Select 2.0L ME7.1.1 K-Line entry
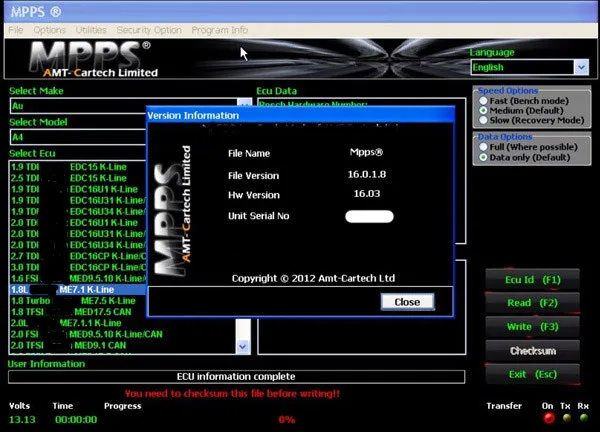 (x=122, y=323)
